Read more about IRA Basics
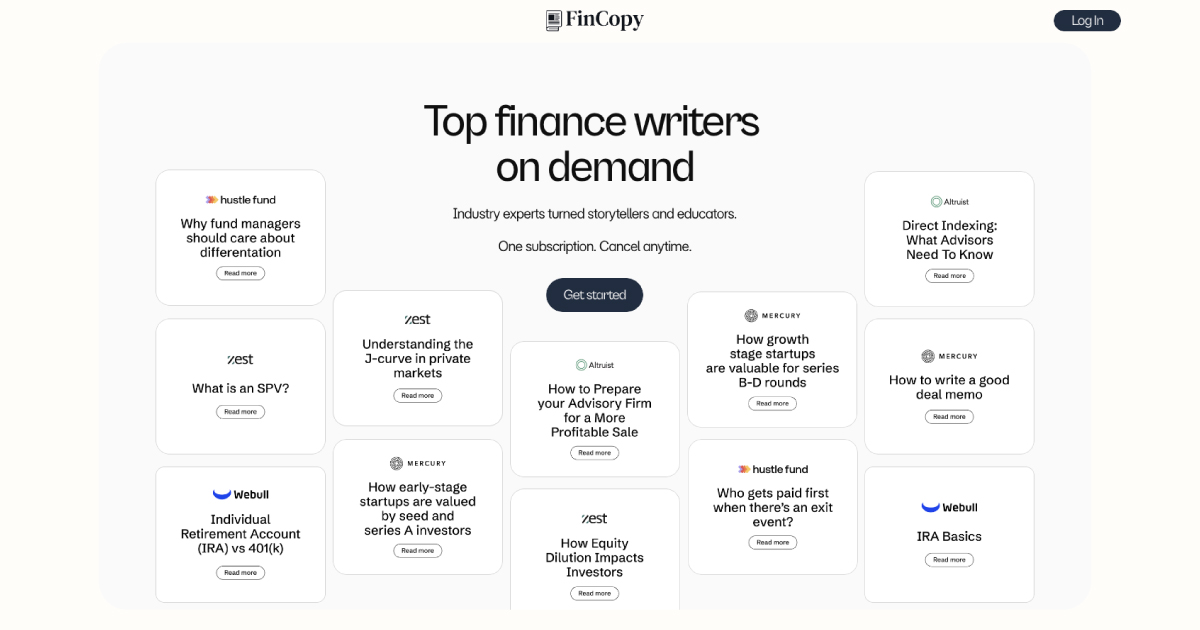Viewport: 1200px width, 630px height. [948, 559]
